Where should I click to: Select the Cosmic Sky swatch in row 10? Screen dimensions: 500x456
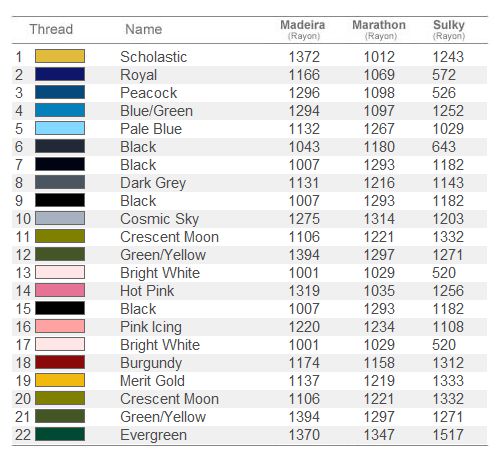pos(60,218)
